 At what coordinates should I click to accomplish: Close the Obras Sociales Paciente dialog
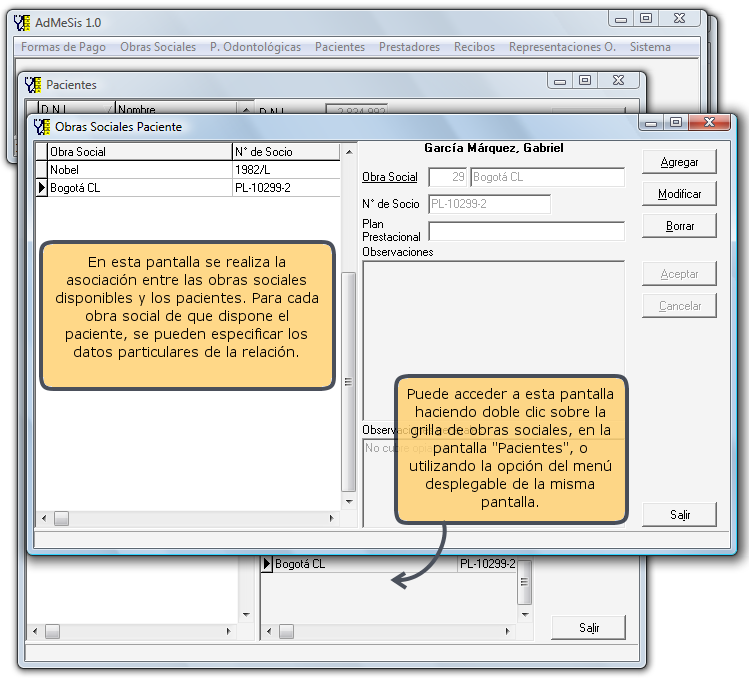point(711,122)
